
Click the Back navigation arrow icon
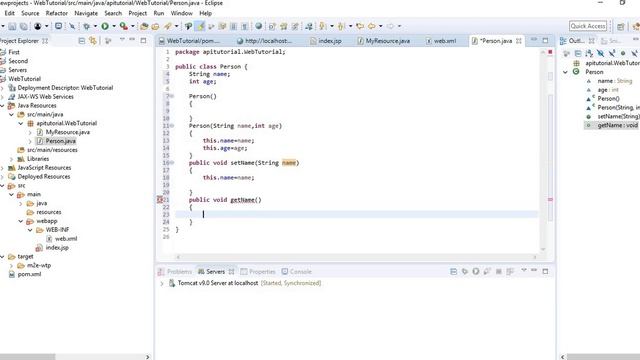coord(371,27)
